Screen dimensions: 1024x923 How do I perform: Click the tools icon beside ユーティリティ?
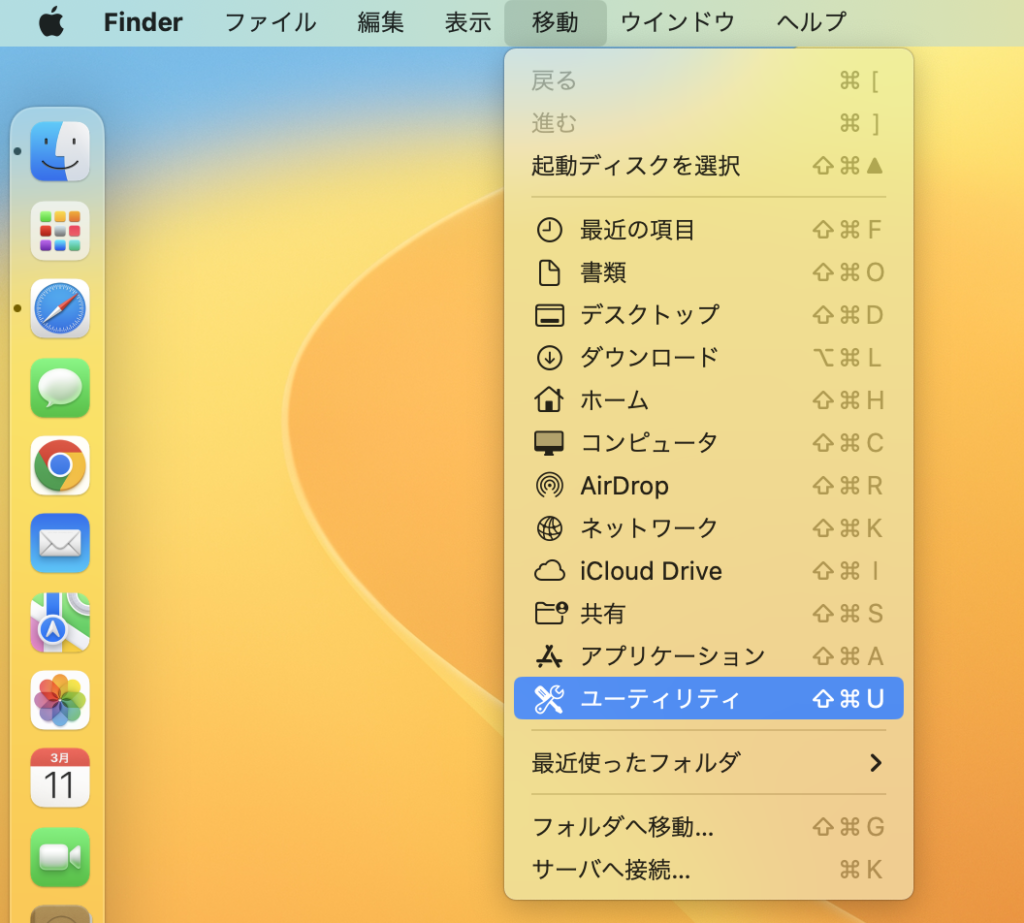[549, 699]
